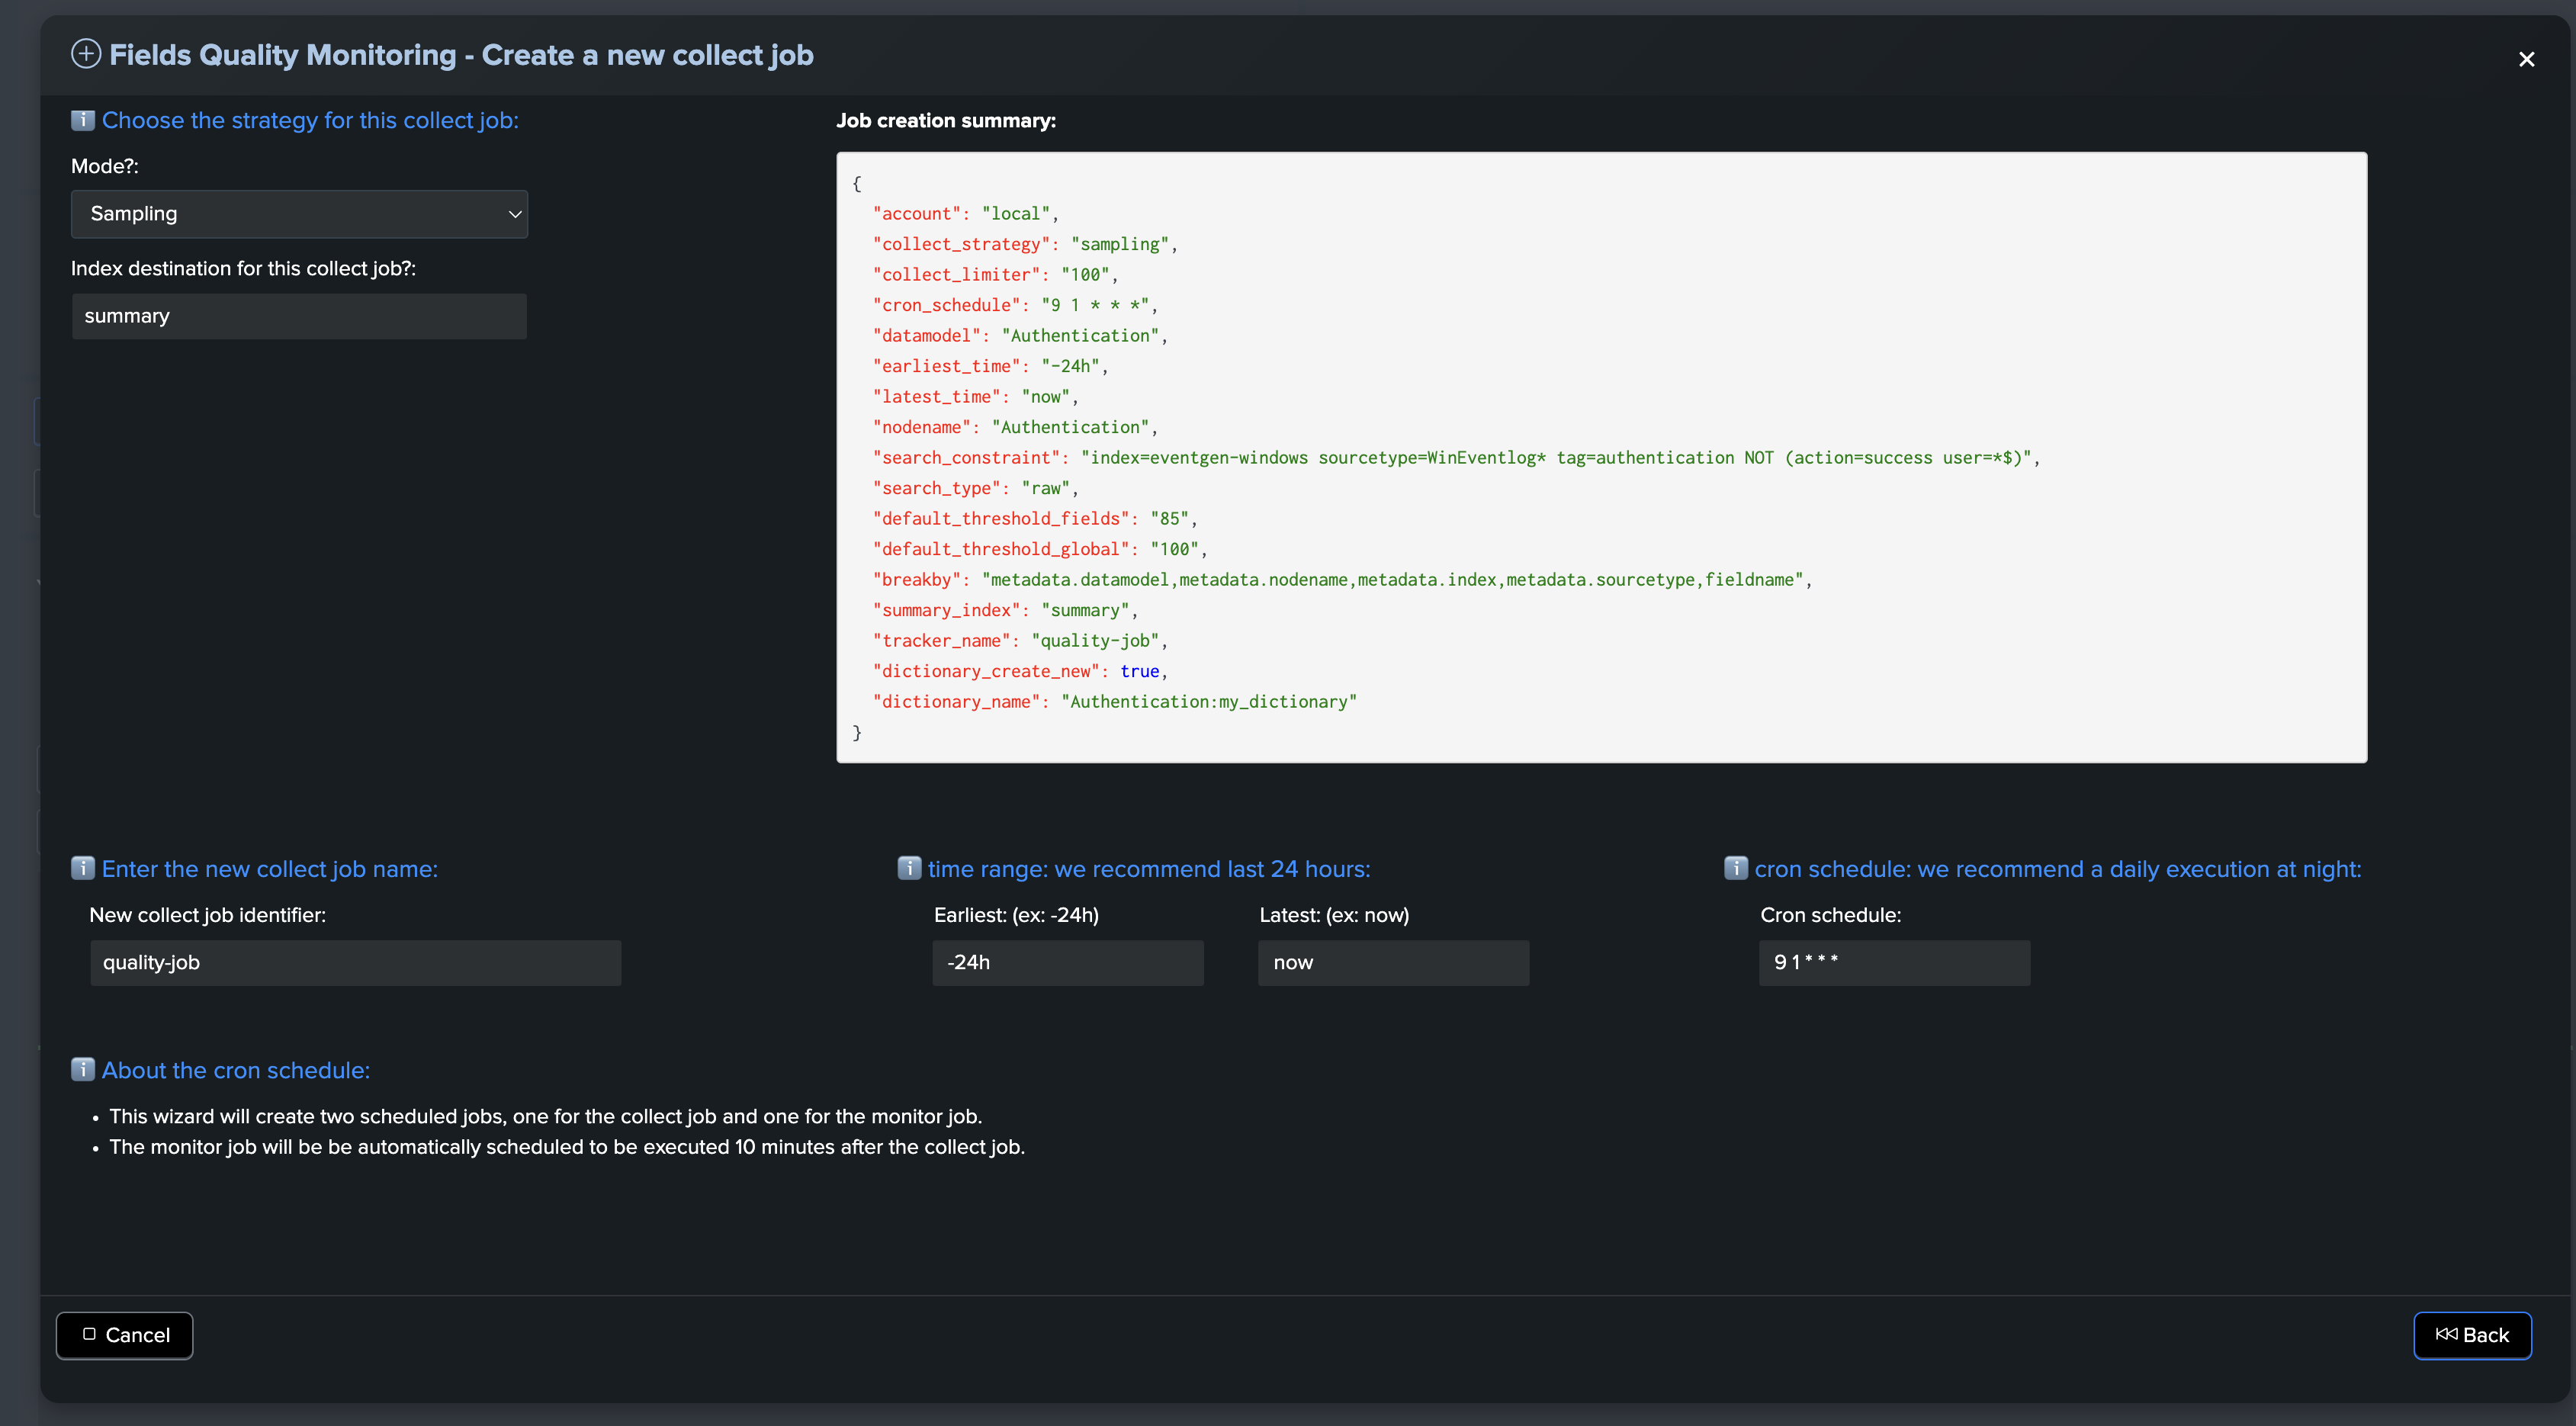Image resolution: width=2576 pixels, height=1426 pixels.
Task: Click the "collect_strategy" sampling line
Action: pyautogui.click(x=1025, y=244)
